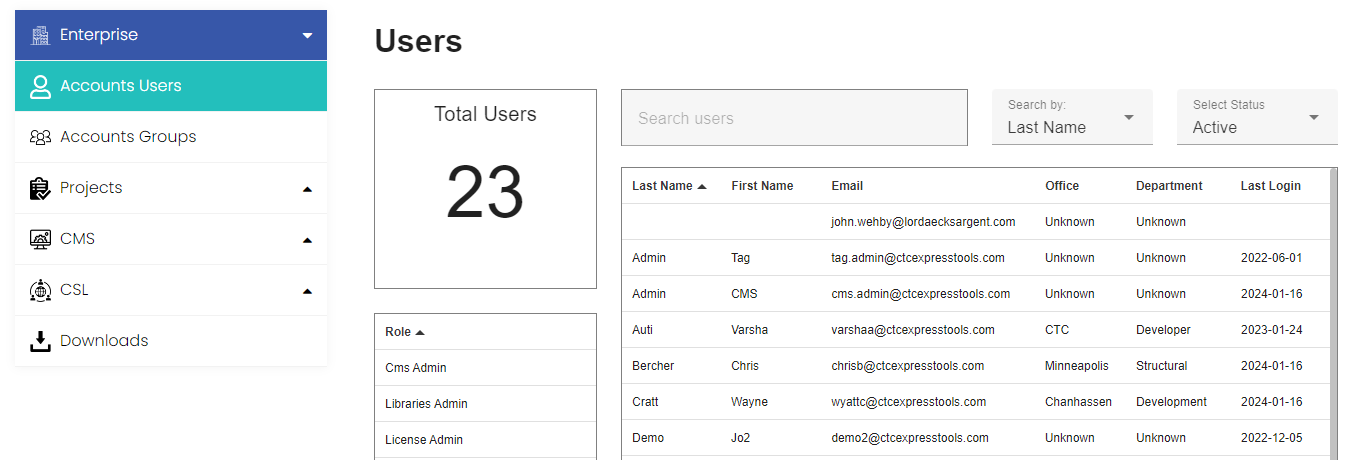The image size is (1359, 460).
Task: Click the Accounts Groups people icon
Action: pos(40,137)
